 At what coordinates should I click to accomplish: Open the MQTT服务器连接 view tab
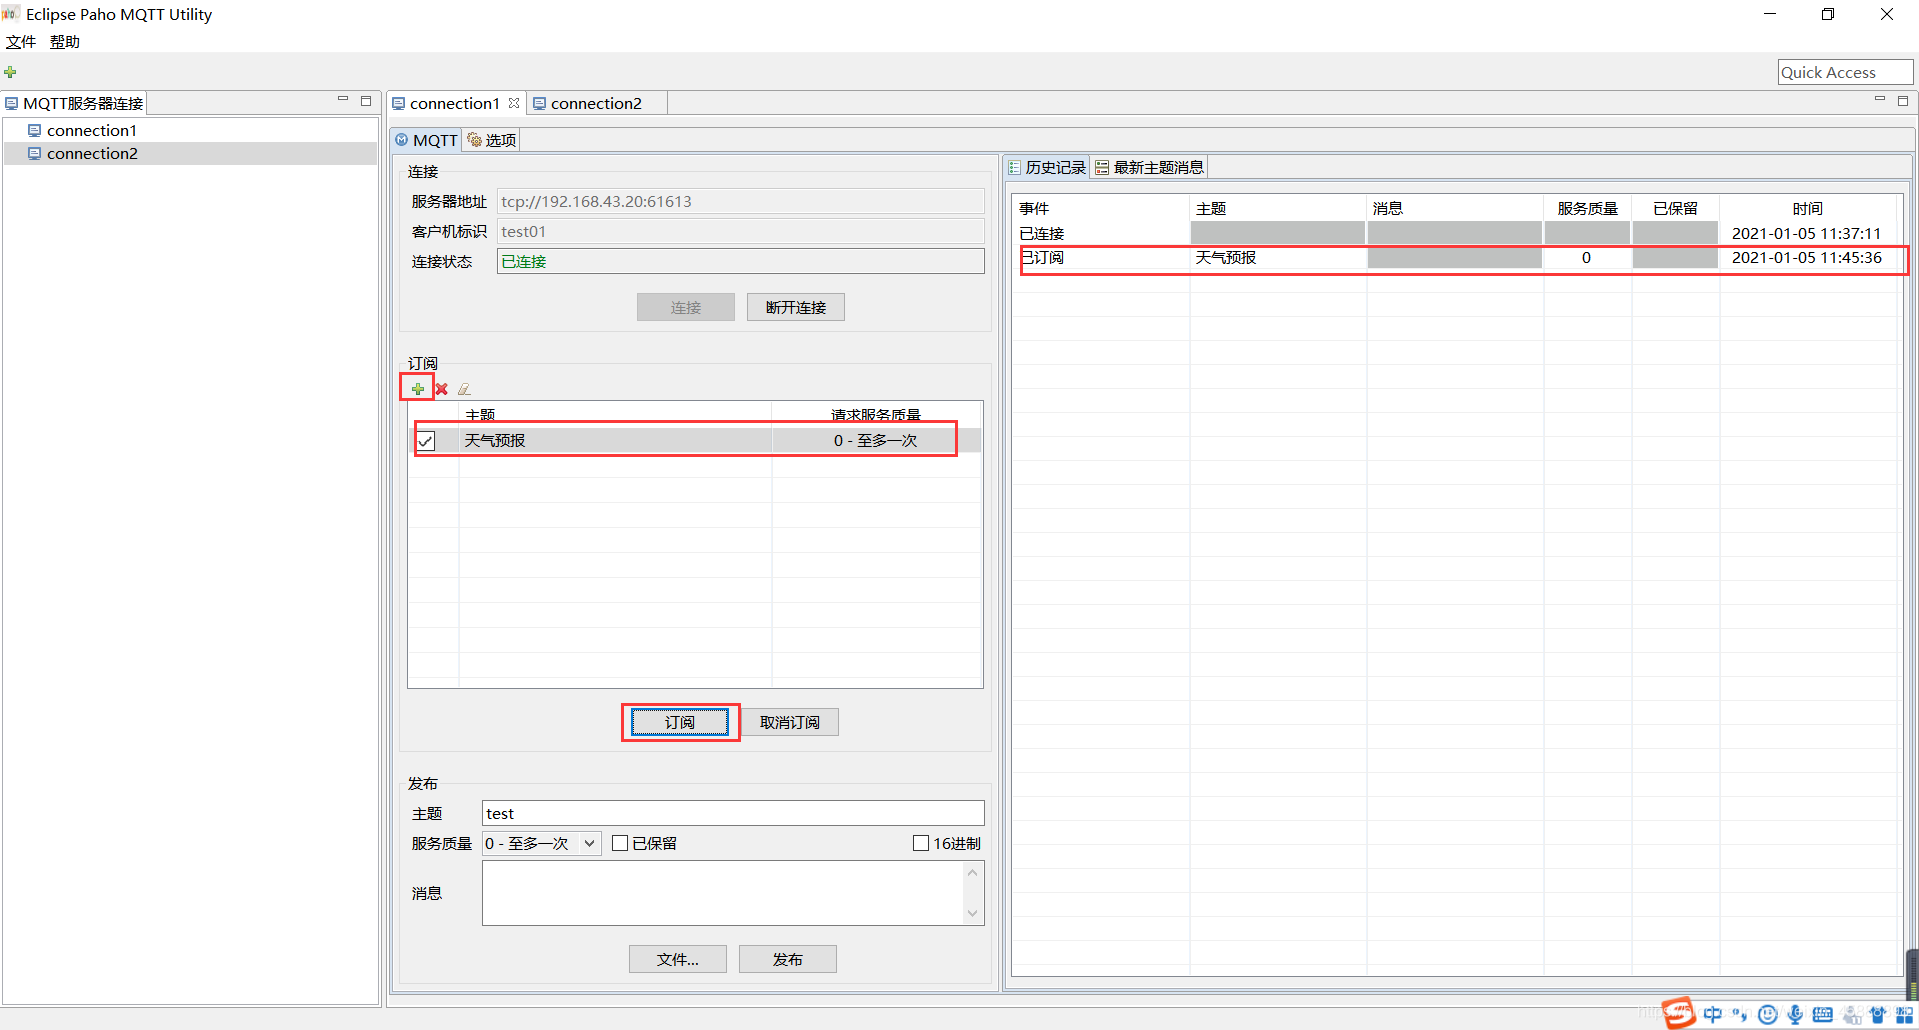pyautogui.click(x=75, y=103)
